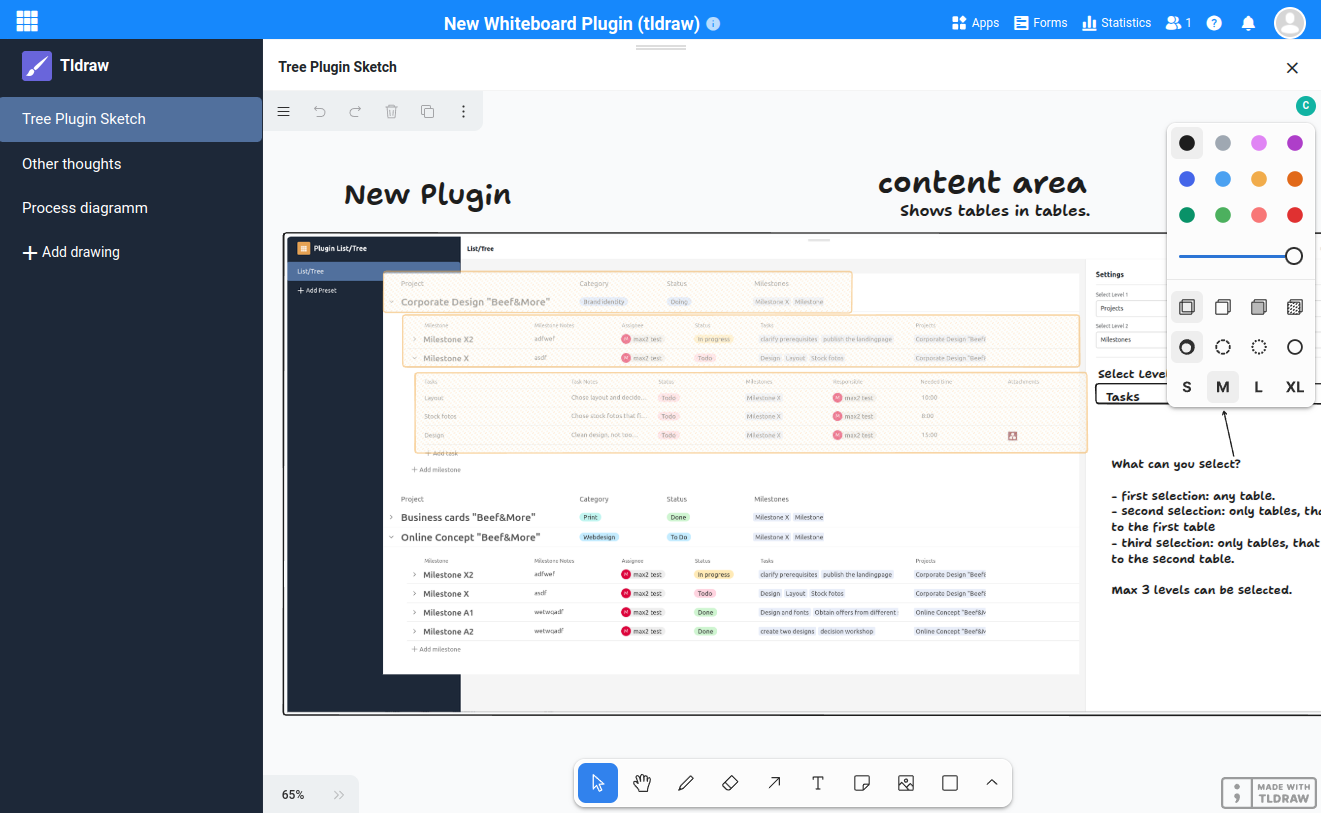
Task: Pick the Rectangle shape tool
Action: click(x=950, y=783)
